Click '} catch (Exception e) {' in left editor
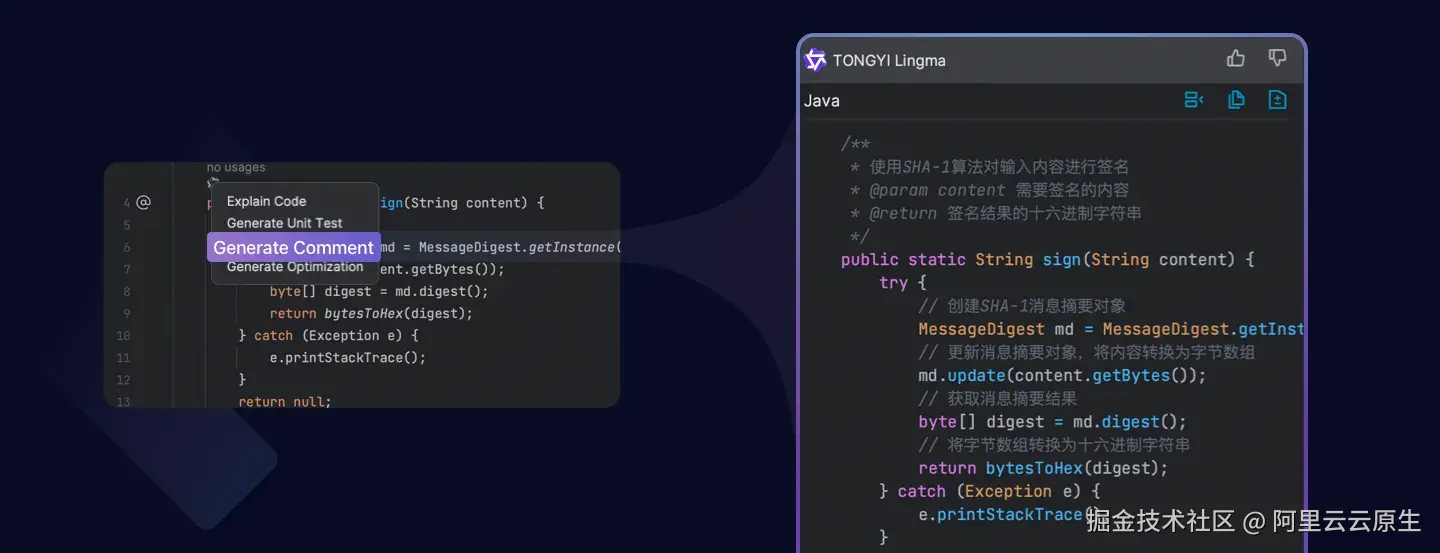 coord(329,335)
